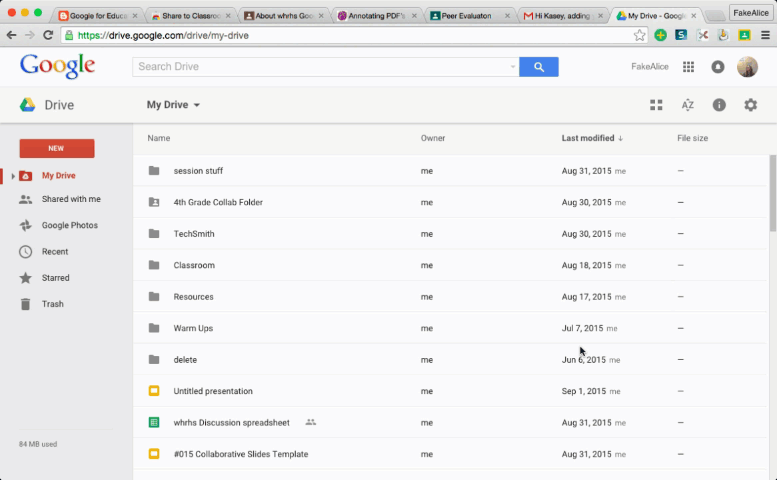
Task: Show details info panel
Action: pos(719,105)
